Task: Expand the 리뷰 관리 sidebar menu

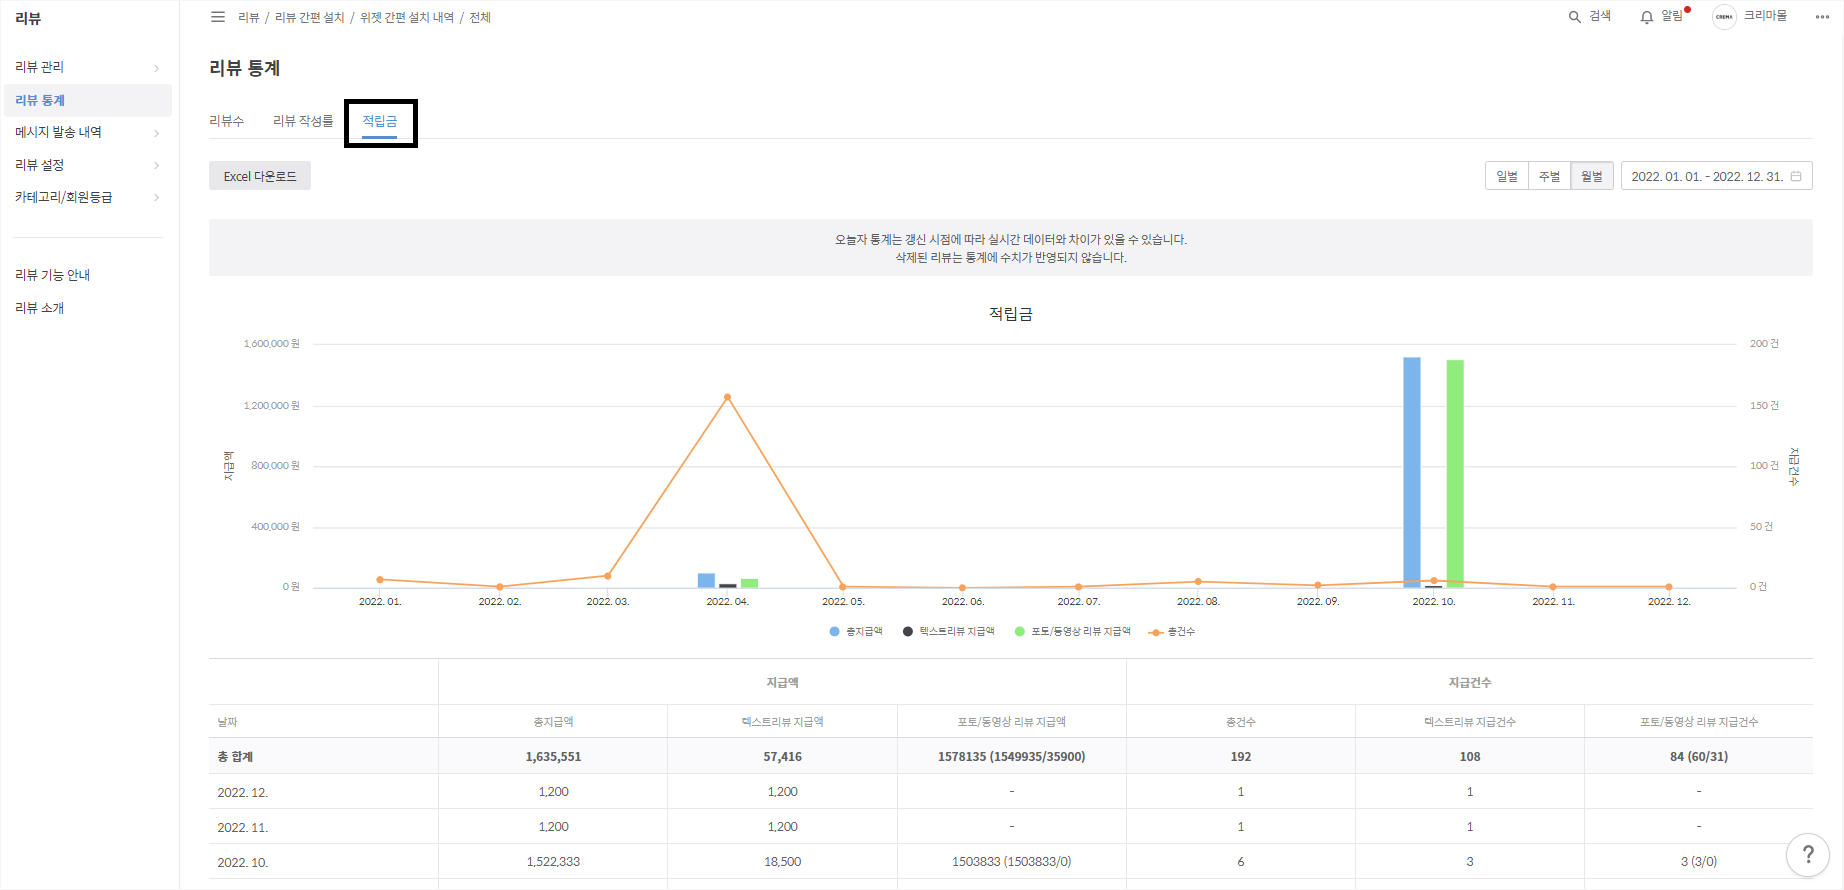Action: [x=87, y=67]
